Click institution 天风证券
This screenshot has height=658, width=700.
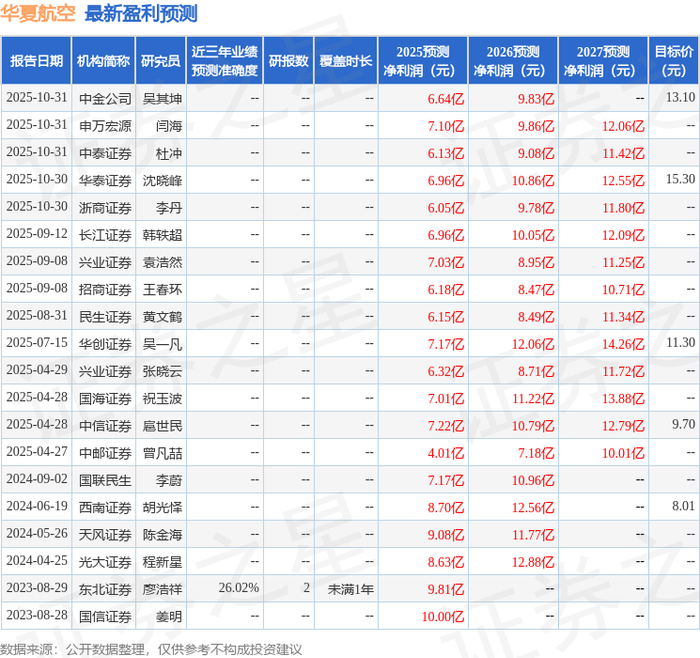click(x=105, y=535)
